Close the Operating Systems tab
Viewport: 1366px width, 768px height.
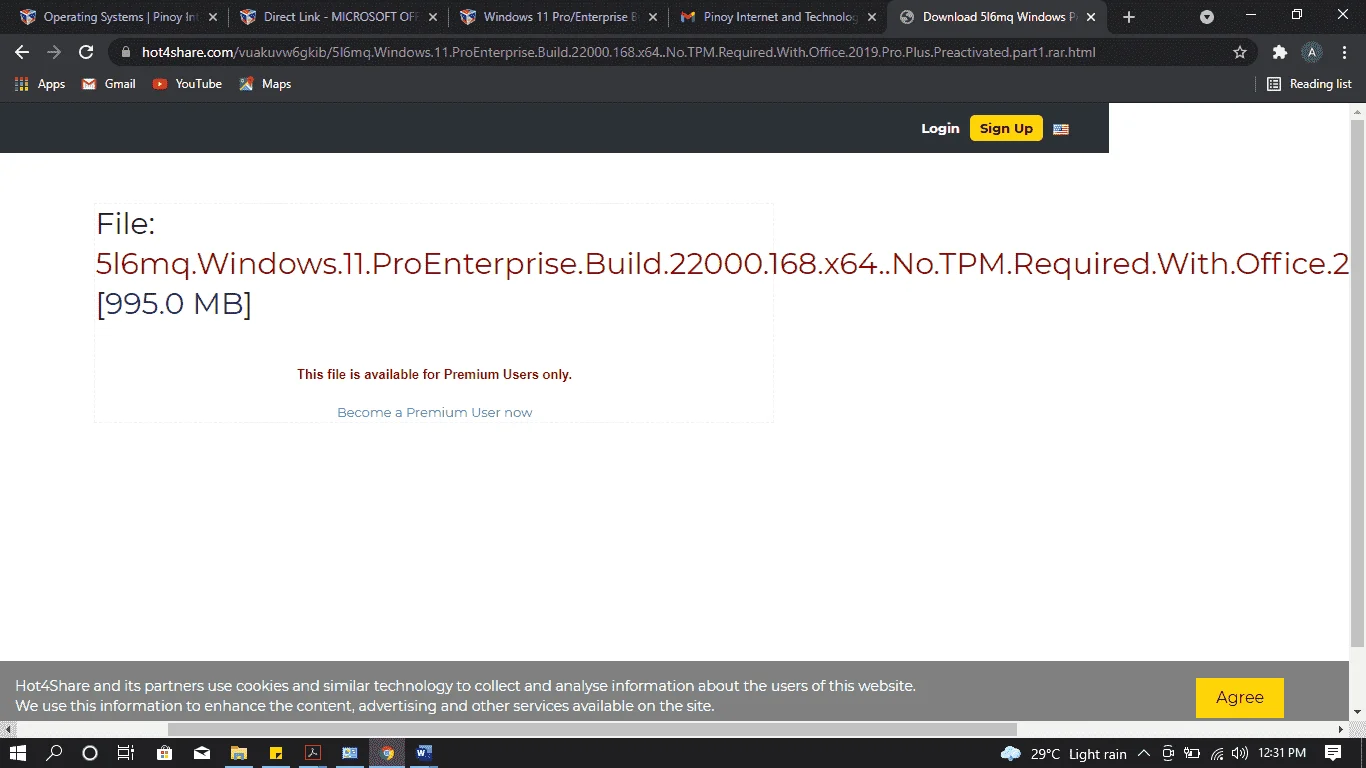pos(212,17)
